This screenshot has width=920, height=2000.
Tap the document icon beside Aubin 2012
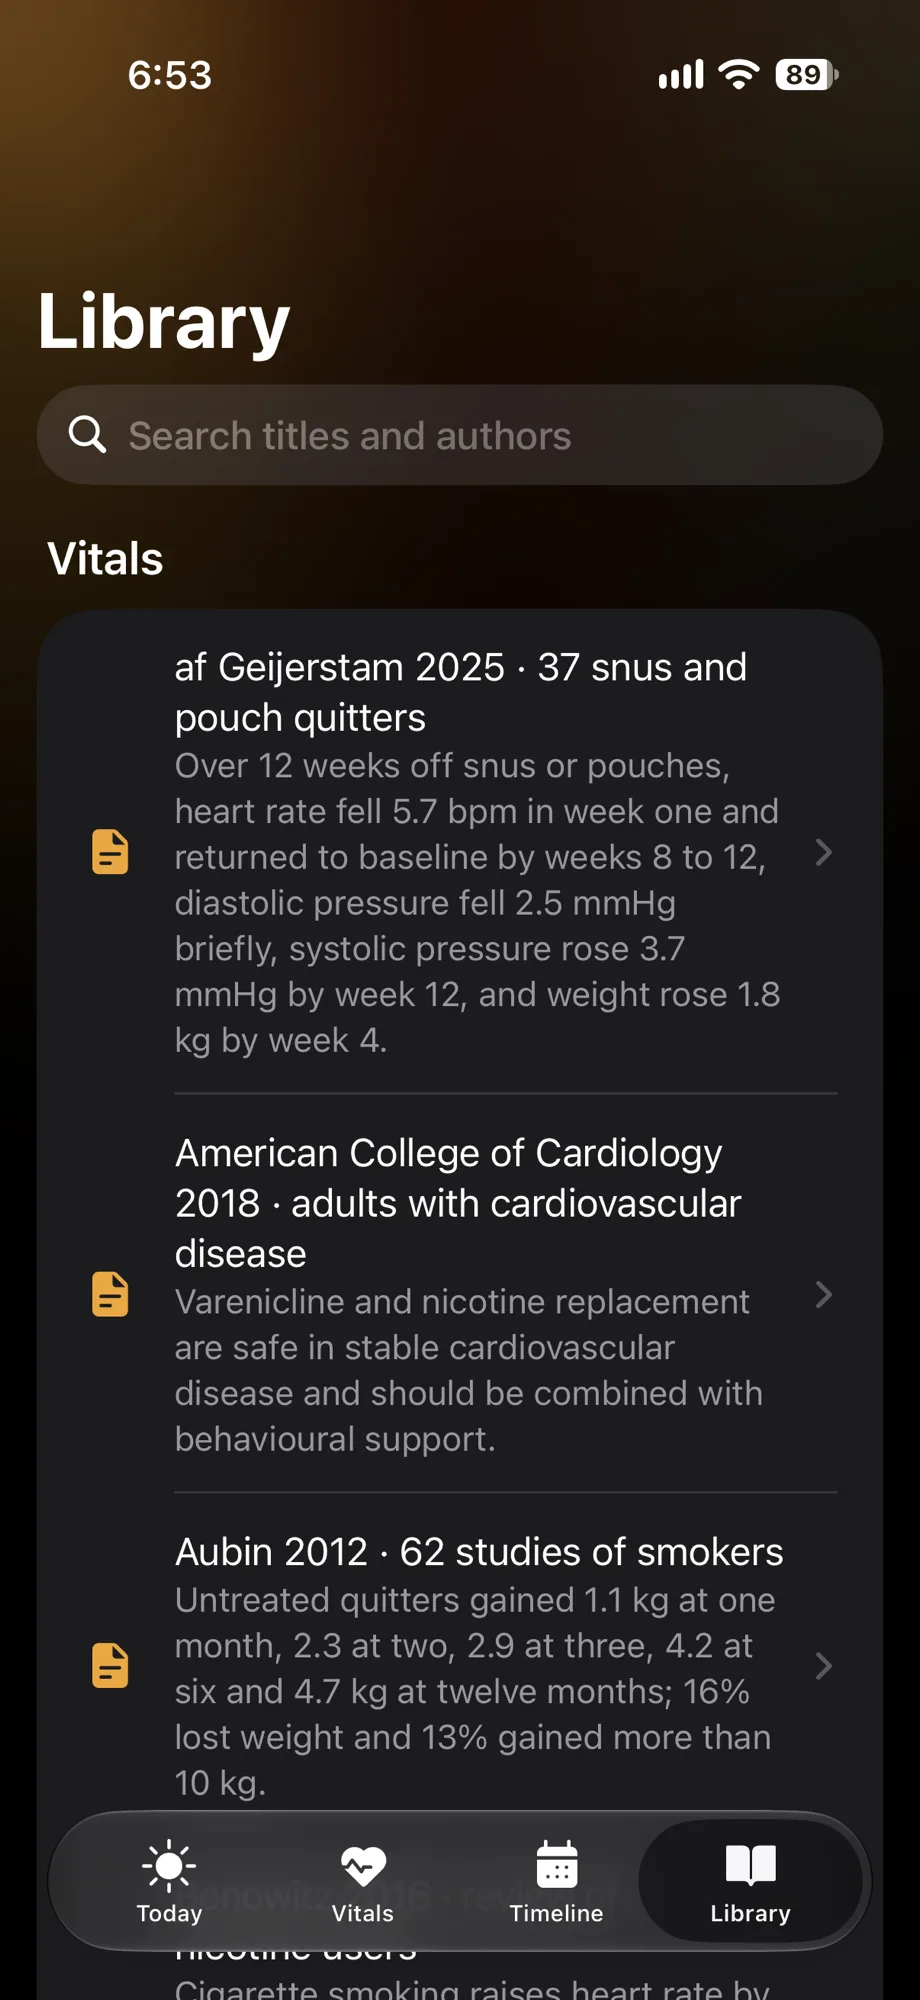tap(110, 1666)
